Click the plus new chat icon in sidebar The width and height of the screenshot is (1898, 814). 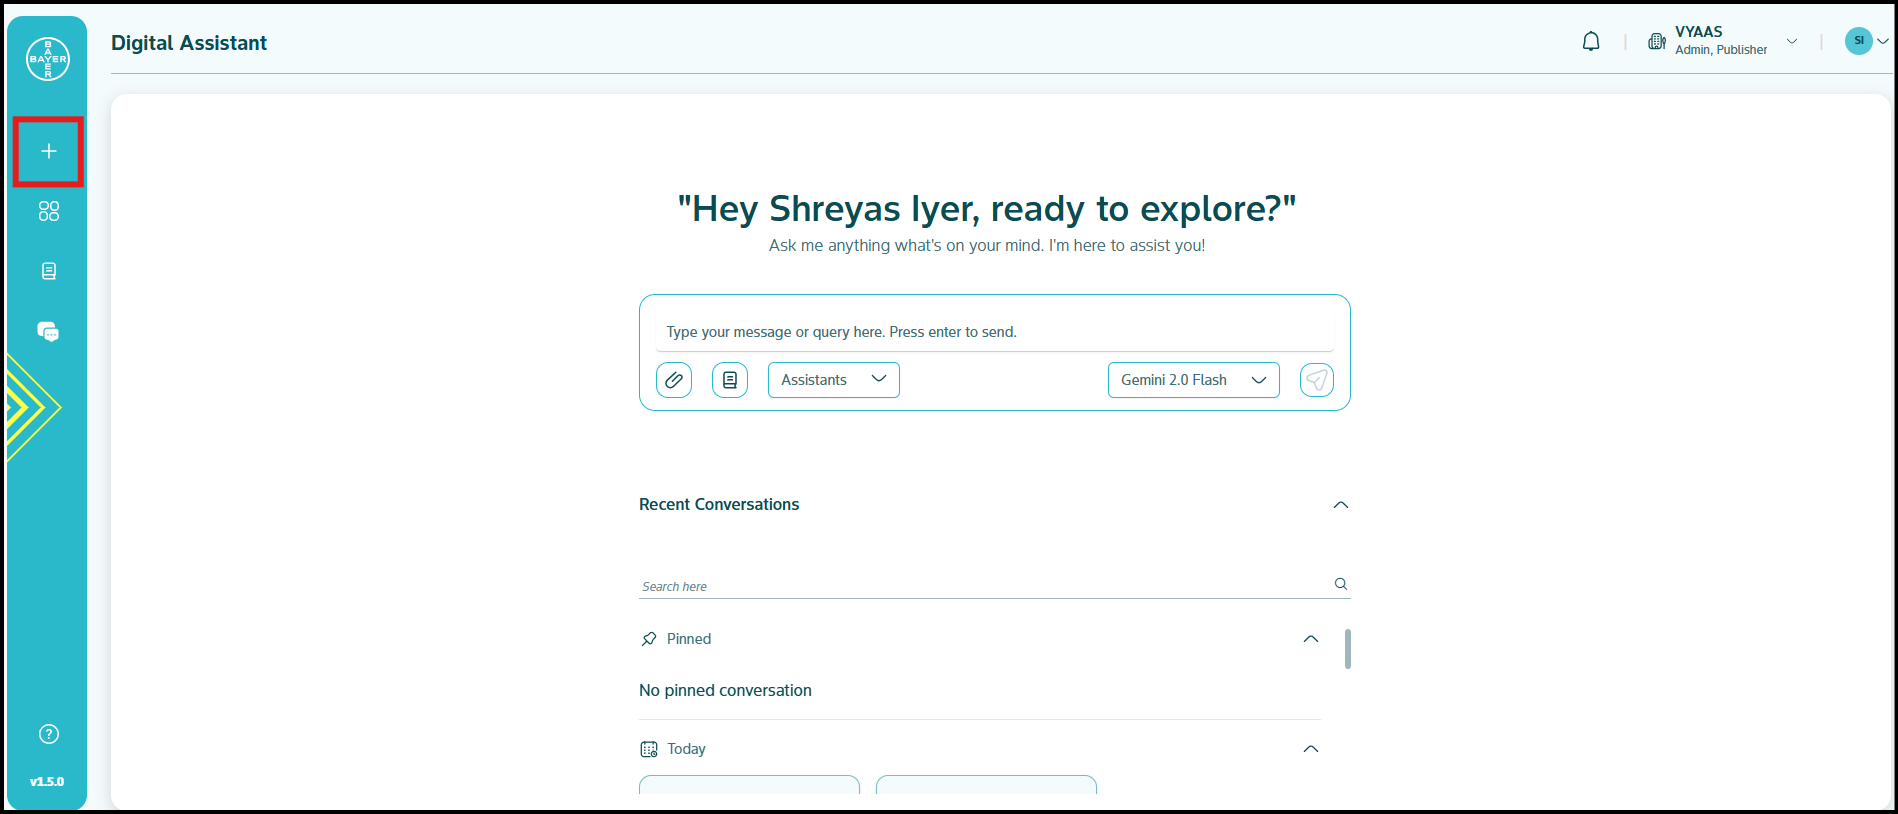pyautogui.click(x=48, y=151)
